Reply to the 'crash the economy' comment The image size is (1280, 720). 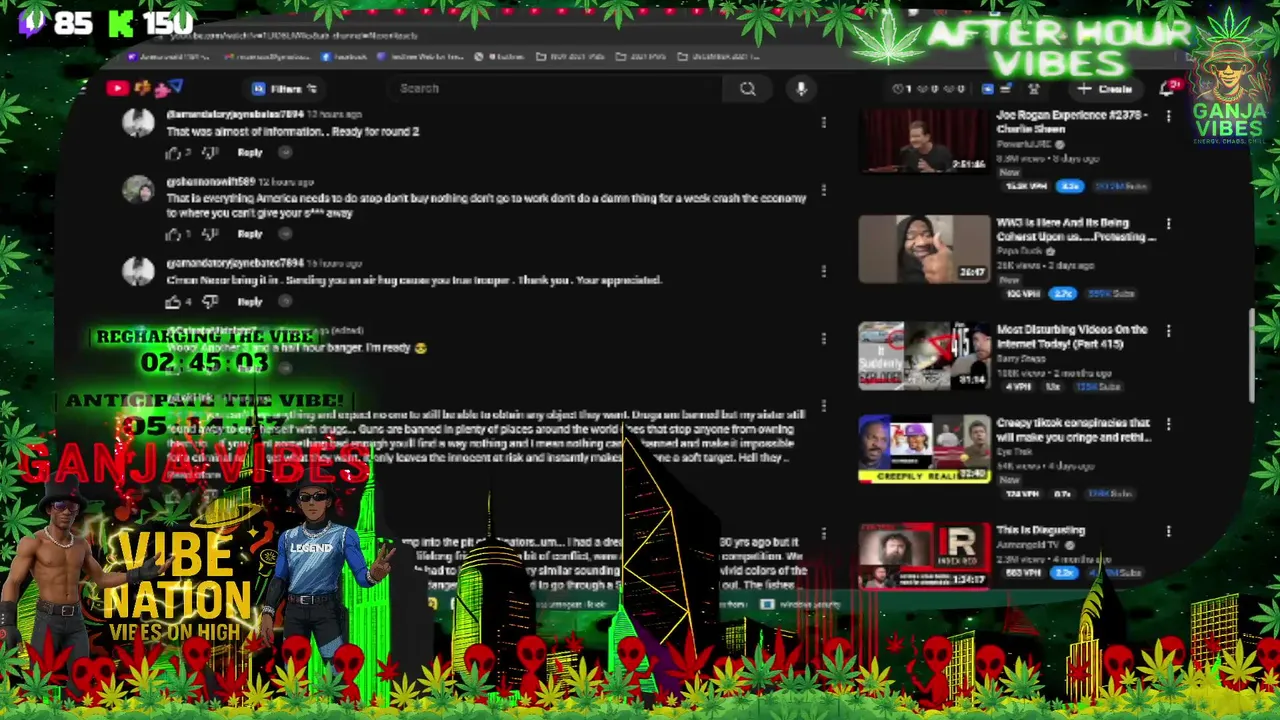(250, 234)
